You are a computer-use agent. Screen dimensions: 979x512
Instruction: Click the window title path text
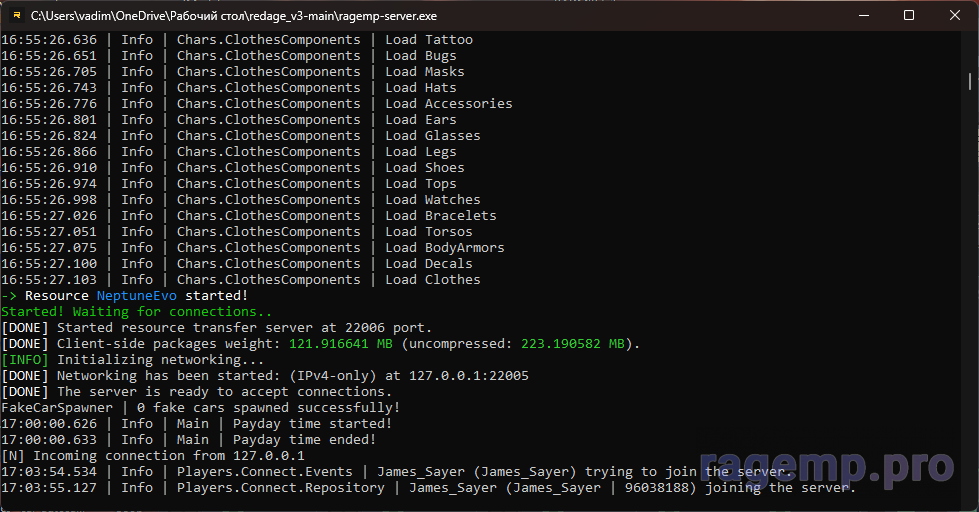233,16
